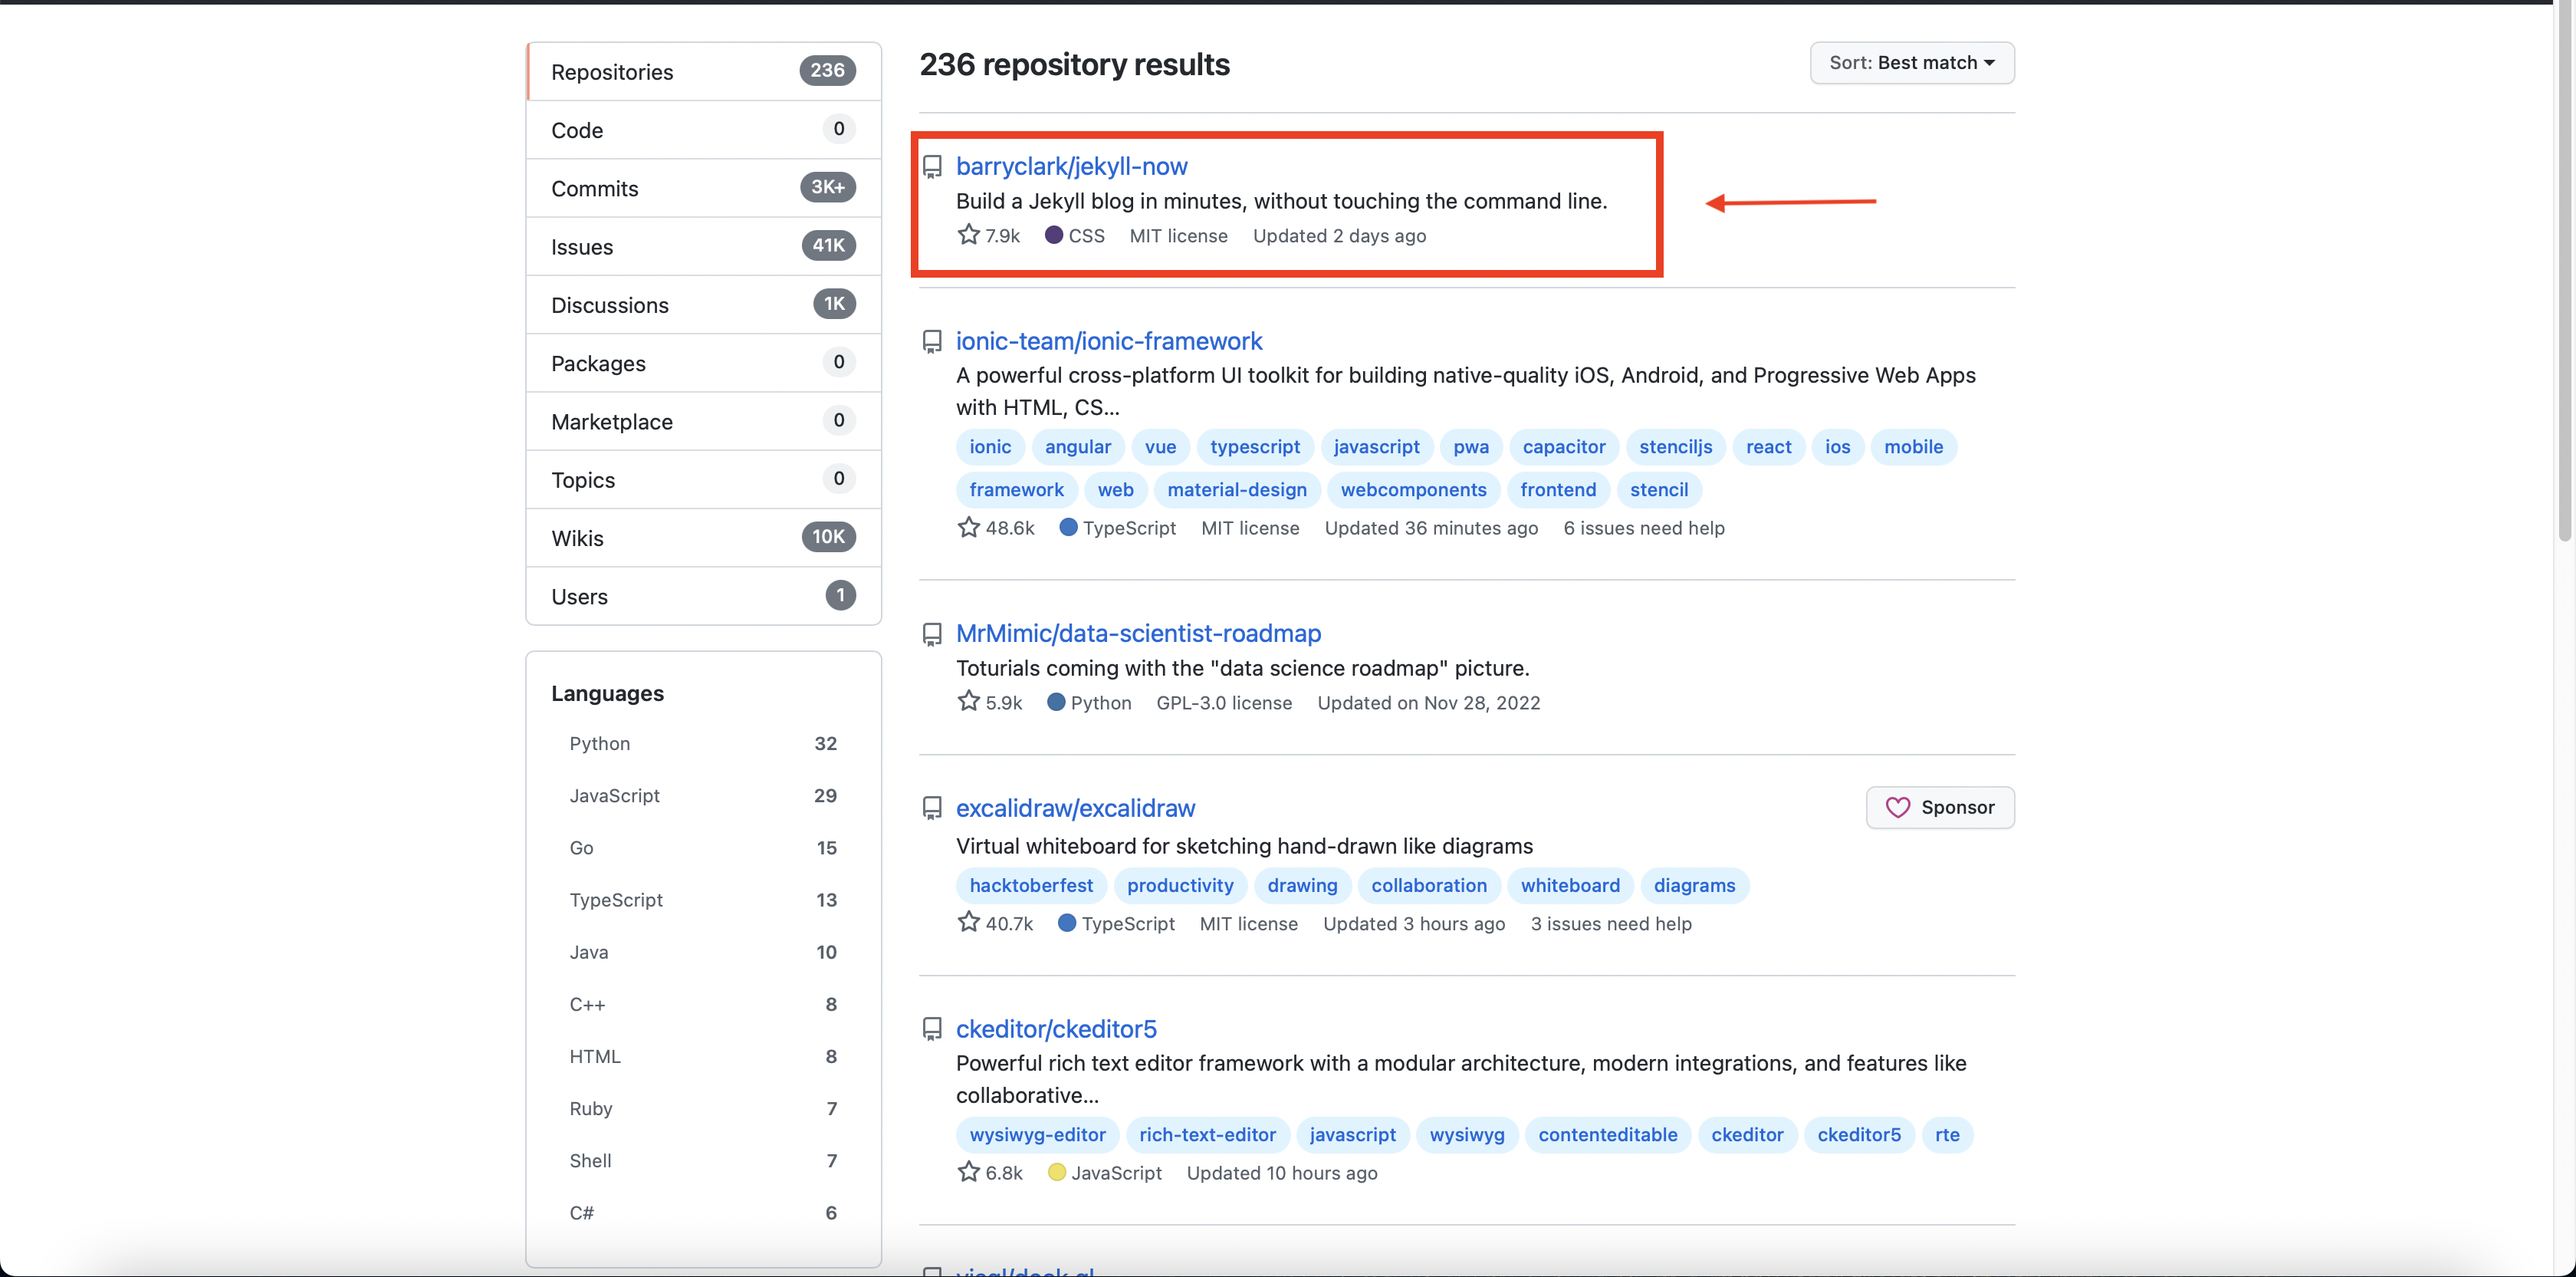
Task: Open the ionic-team/ionic-framework repository
Action: [x=1108, y=341]
